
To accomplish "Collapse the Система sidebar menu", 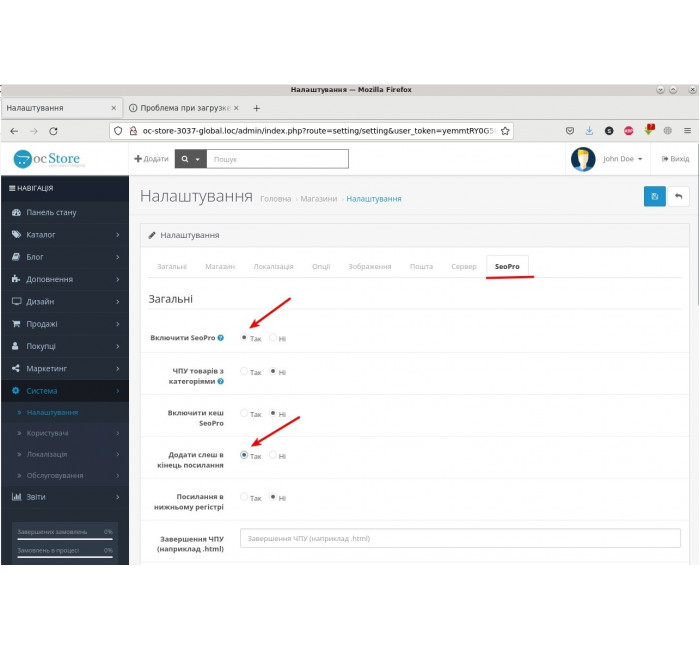I will [x=65, y=391].
